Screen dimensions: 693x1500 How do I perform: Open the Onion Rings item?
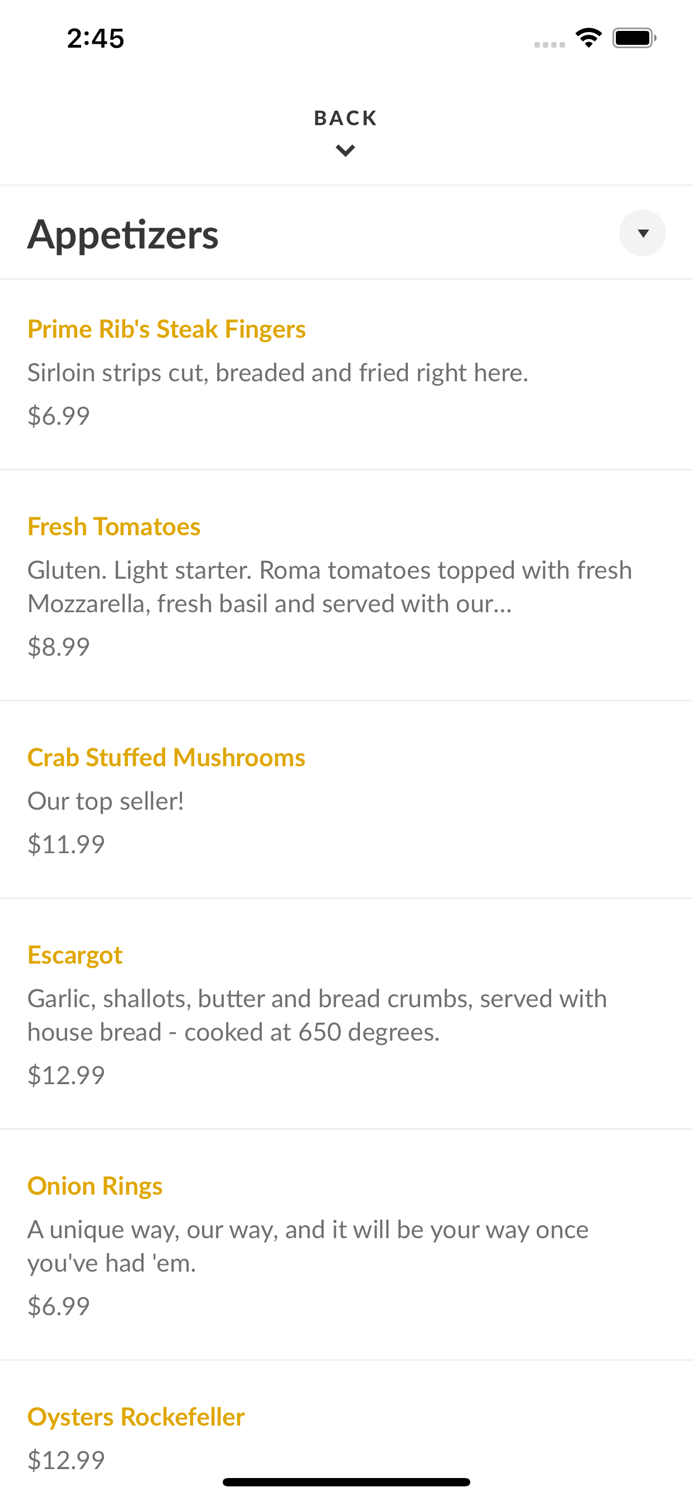click(x=95, y=1186)
